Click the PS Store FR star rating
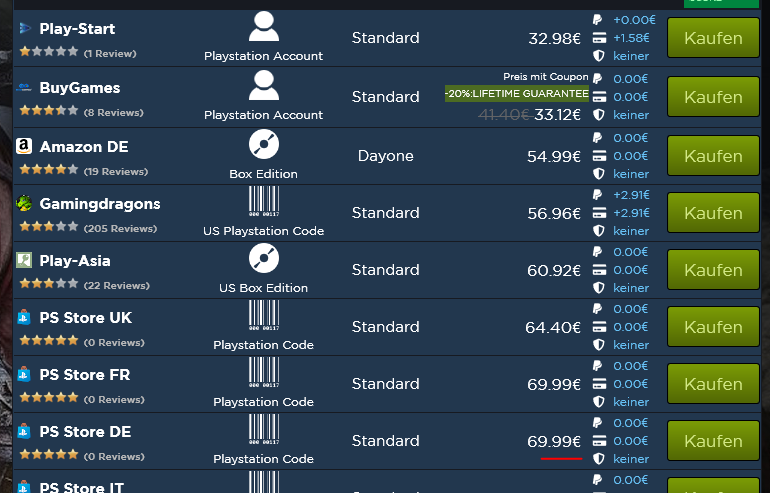This screenshot has width=770, height=493. coord(49,397)
